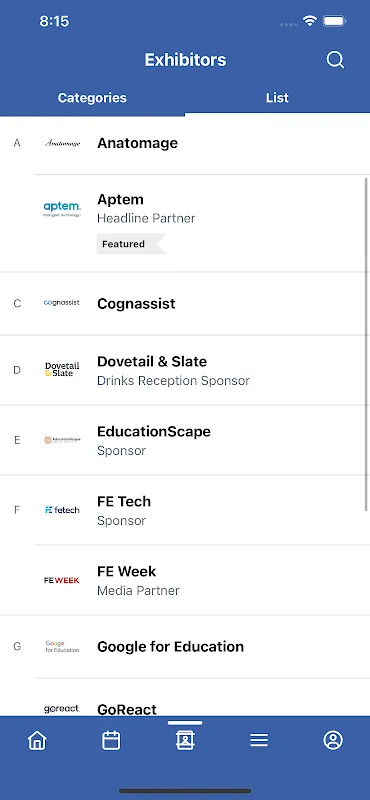Switch to the Categories tab
The width and height of the screenshot is (370, 800).
point(92,97)
